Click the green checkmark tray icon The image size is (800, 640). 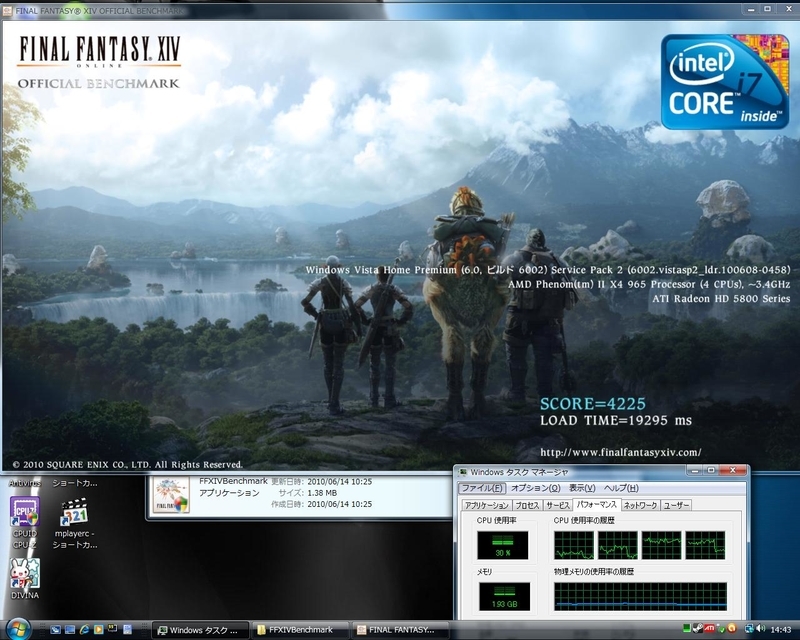pos(721,629)
